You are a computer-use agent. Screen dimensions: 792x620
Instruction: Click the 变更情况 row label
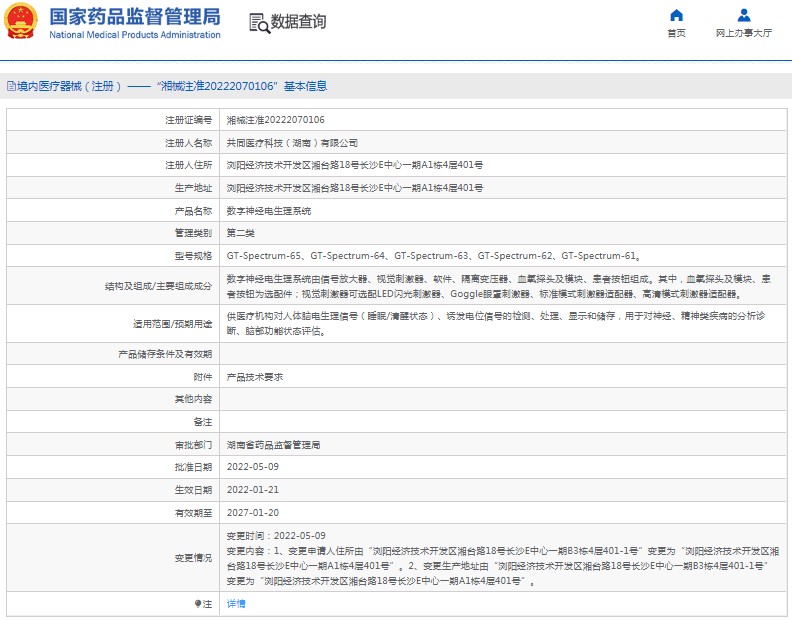193,558
